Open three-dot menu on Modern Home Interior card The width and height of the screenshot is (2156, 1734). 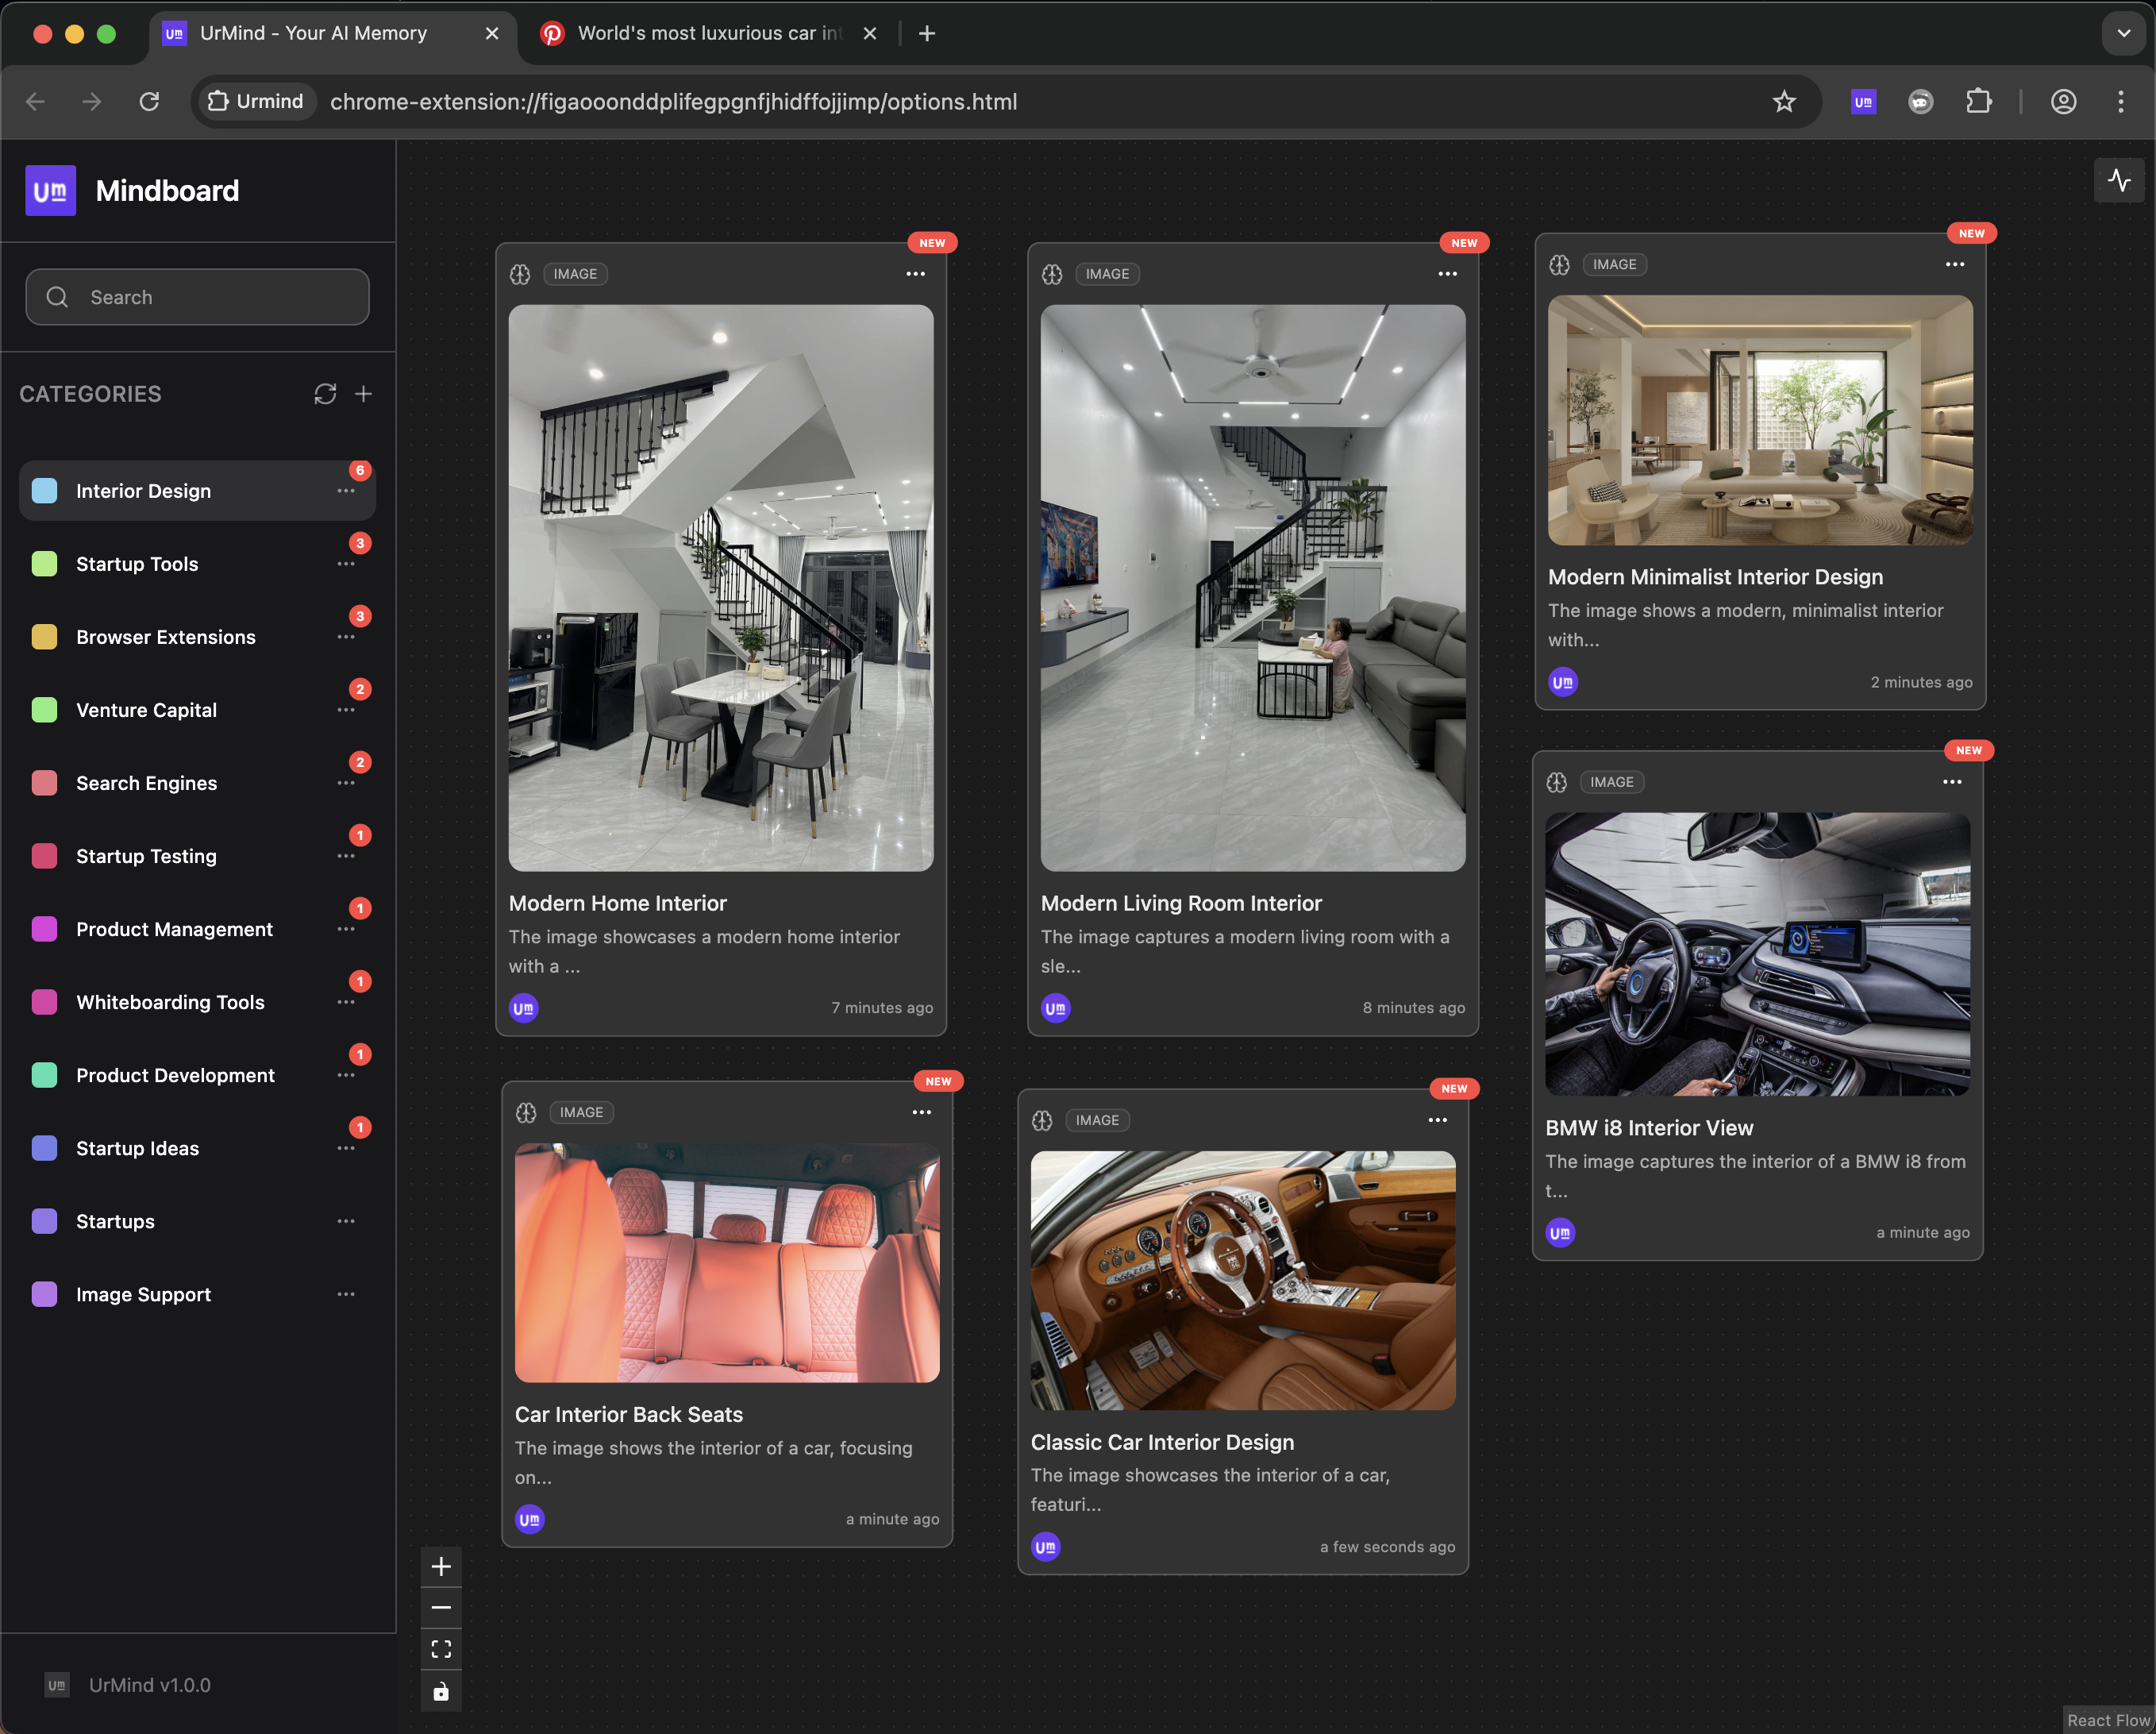click(915, 274)
